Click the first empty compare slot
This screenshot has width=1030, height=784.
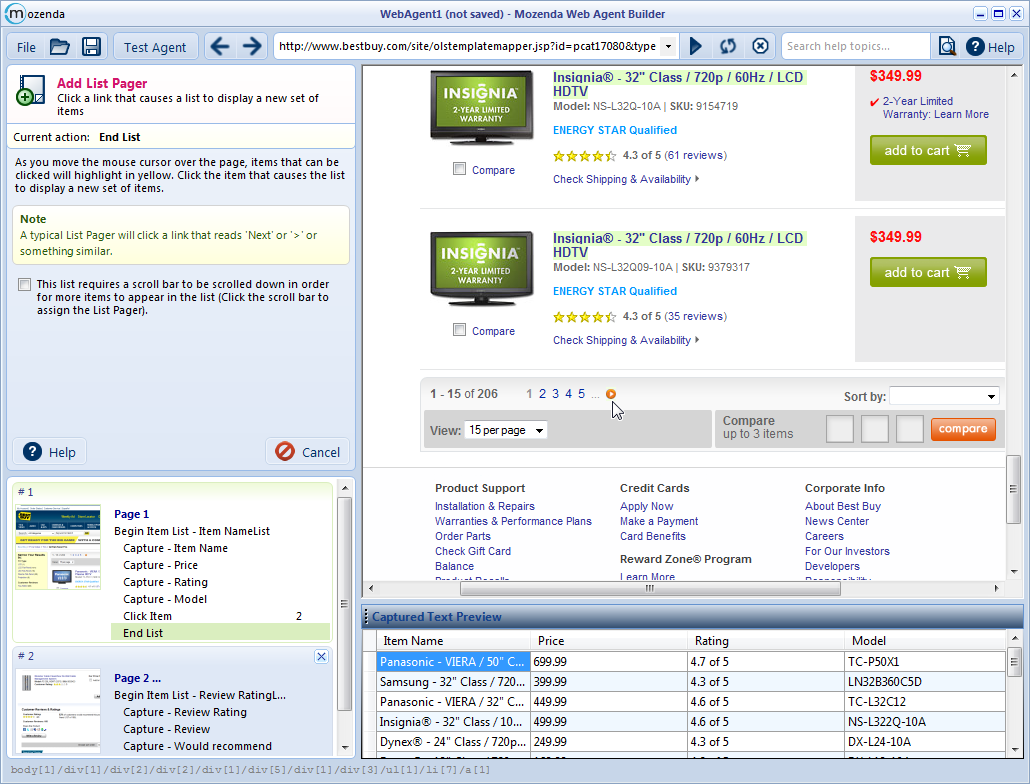840,429
